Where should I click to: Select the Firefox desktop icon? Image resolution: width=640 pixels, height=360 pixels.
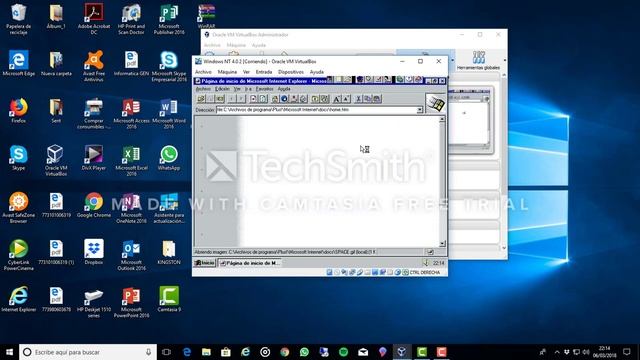coord(18,110)
